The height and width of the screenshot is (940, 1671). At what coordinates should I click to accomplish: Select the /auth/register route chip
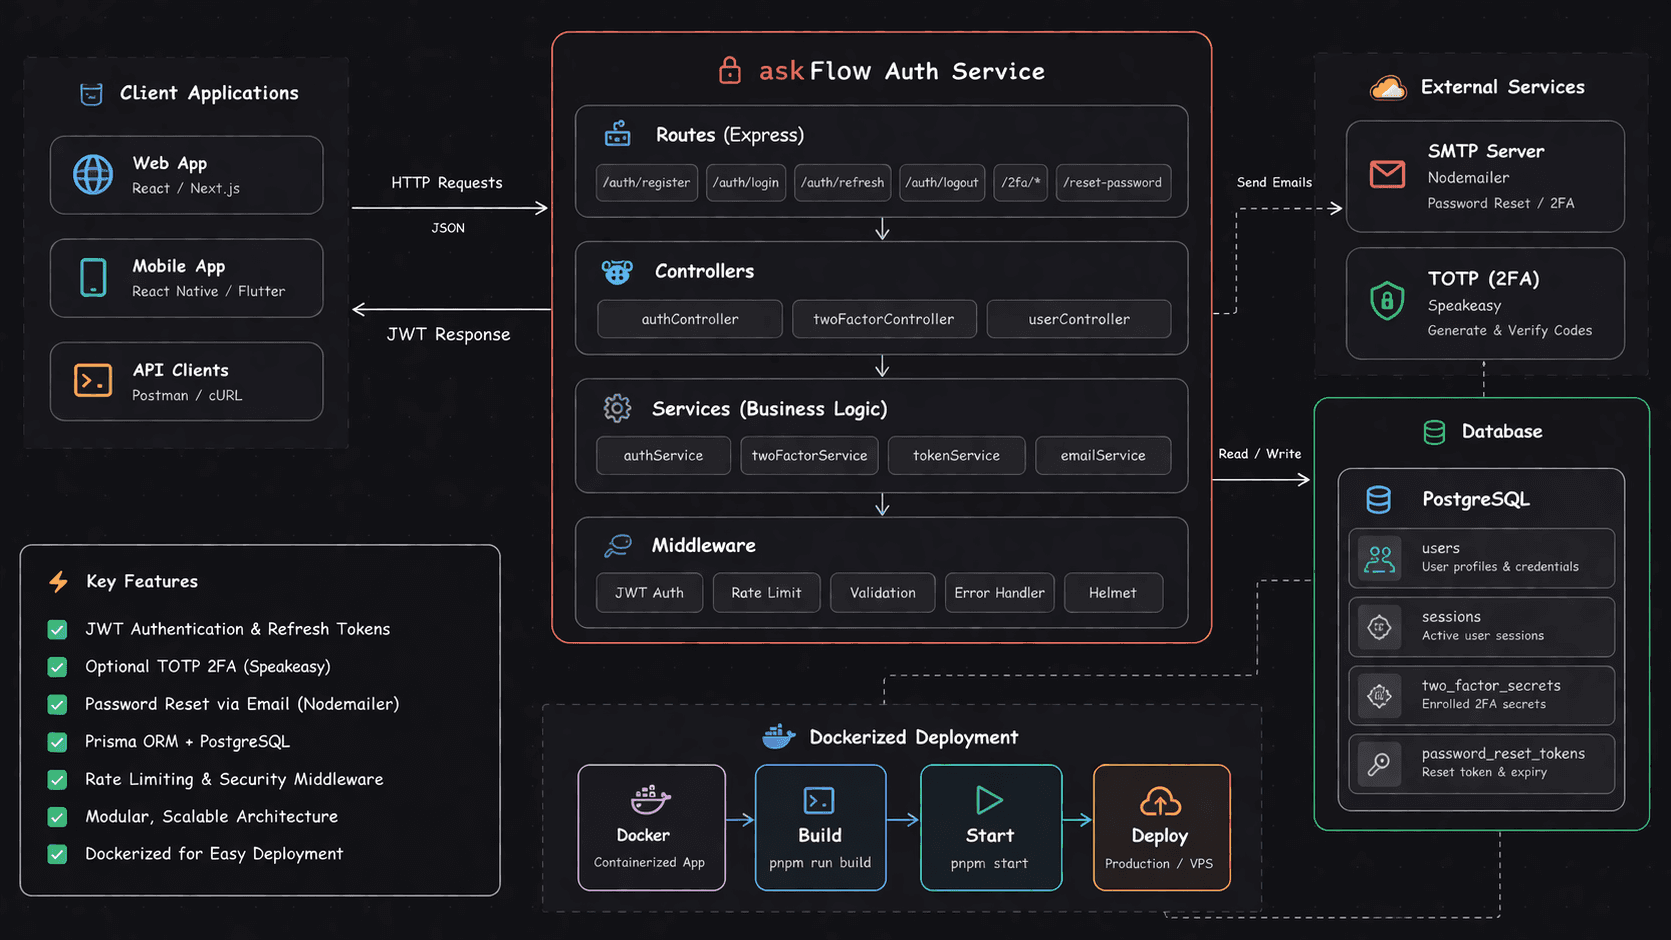(x=647, y=183)
